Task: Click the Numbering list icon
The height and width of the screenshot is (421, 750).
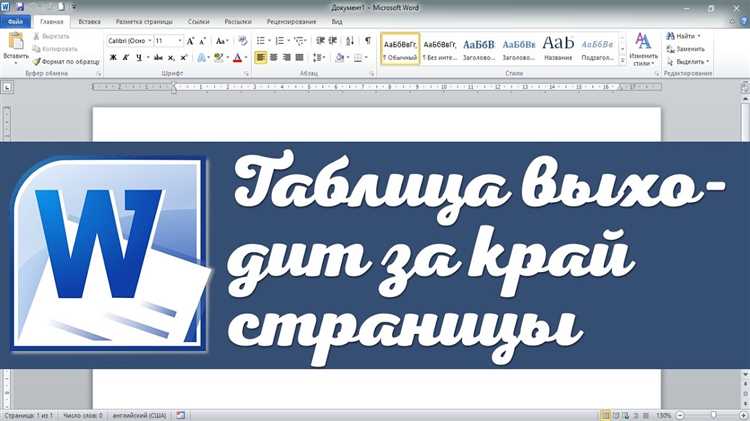Action: point(280,41)
